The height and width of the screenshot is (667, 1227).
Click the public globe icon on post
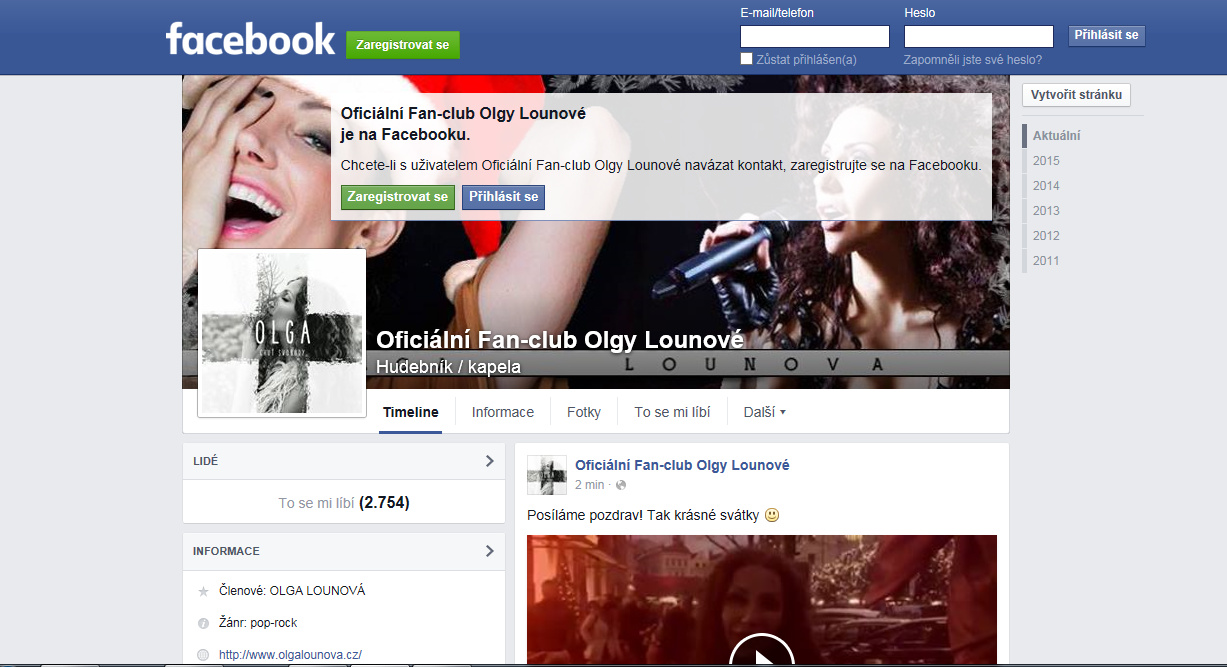point(621,485)
